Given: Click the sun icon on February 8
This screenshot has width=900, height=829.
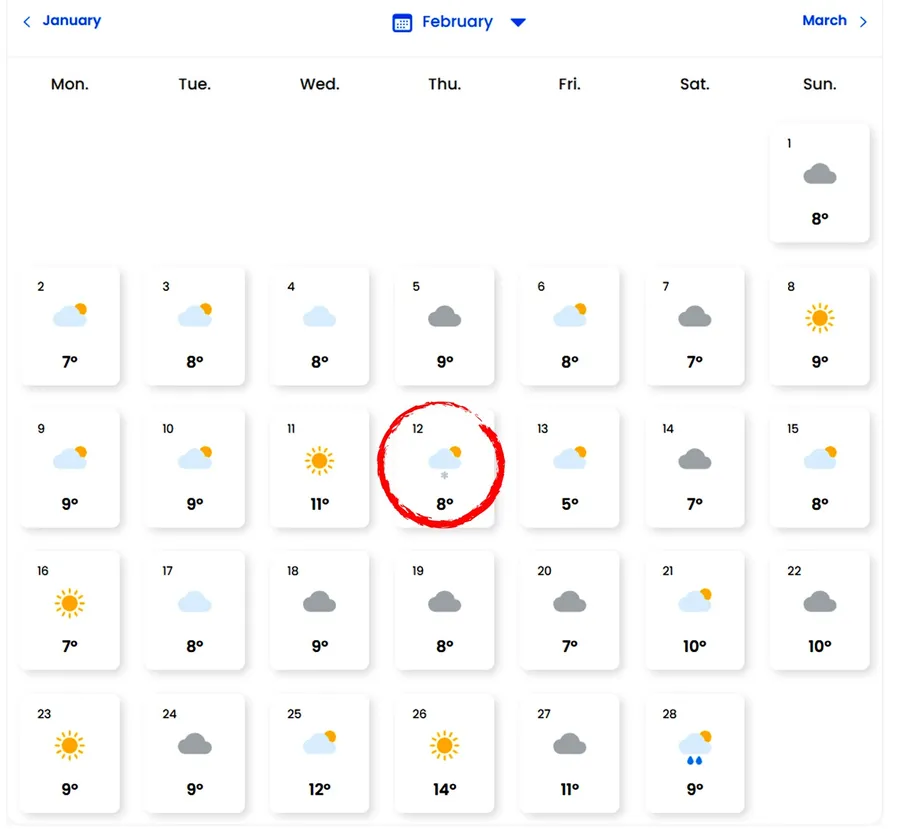Looking at the screenshot, I should click(x=819, y=318).
